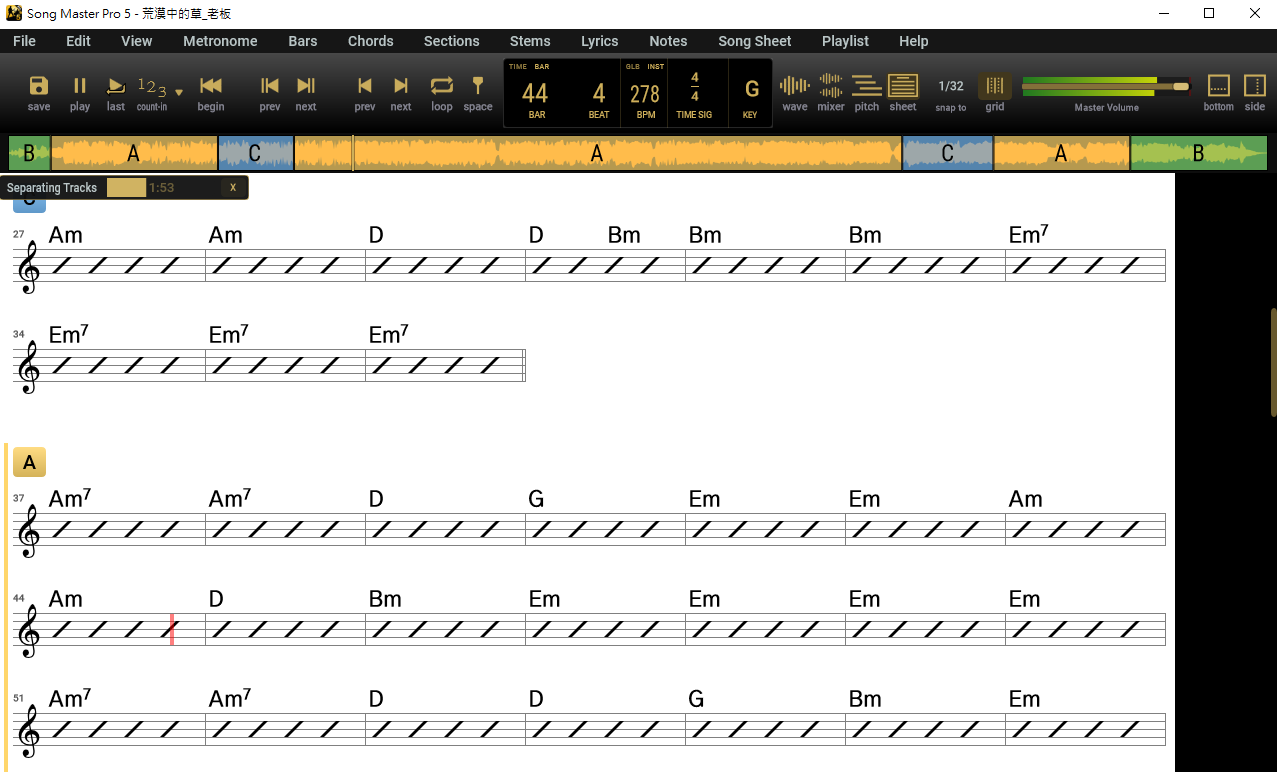Open the Notes menu

click(x=668, y=41)
